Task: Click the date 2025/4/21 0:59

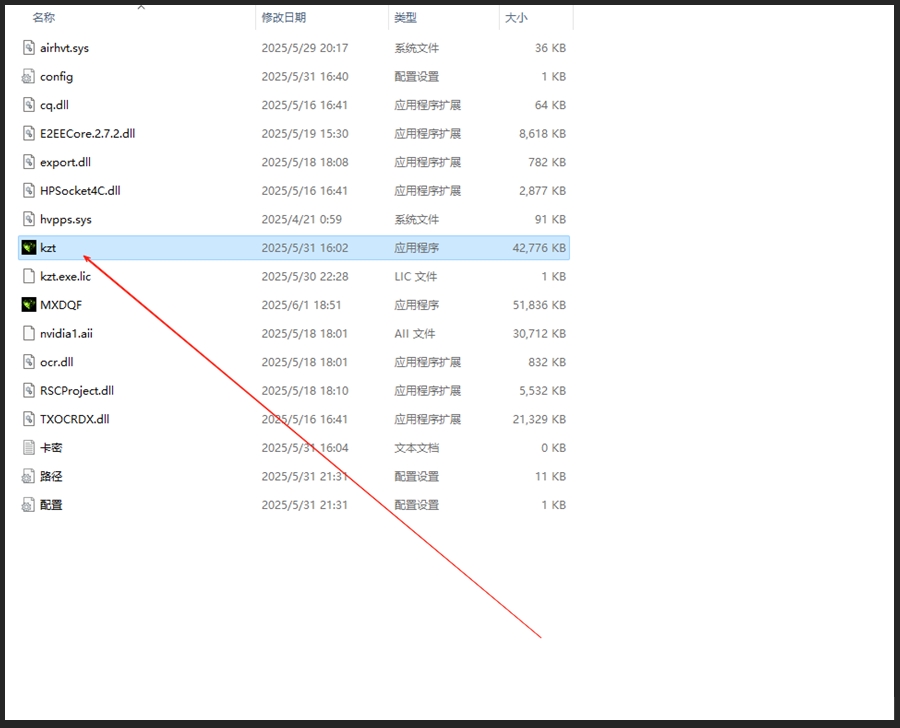Action: 301,220
